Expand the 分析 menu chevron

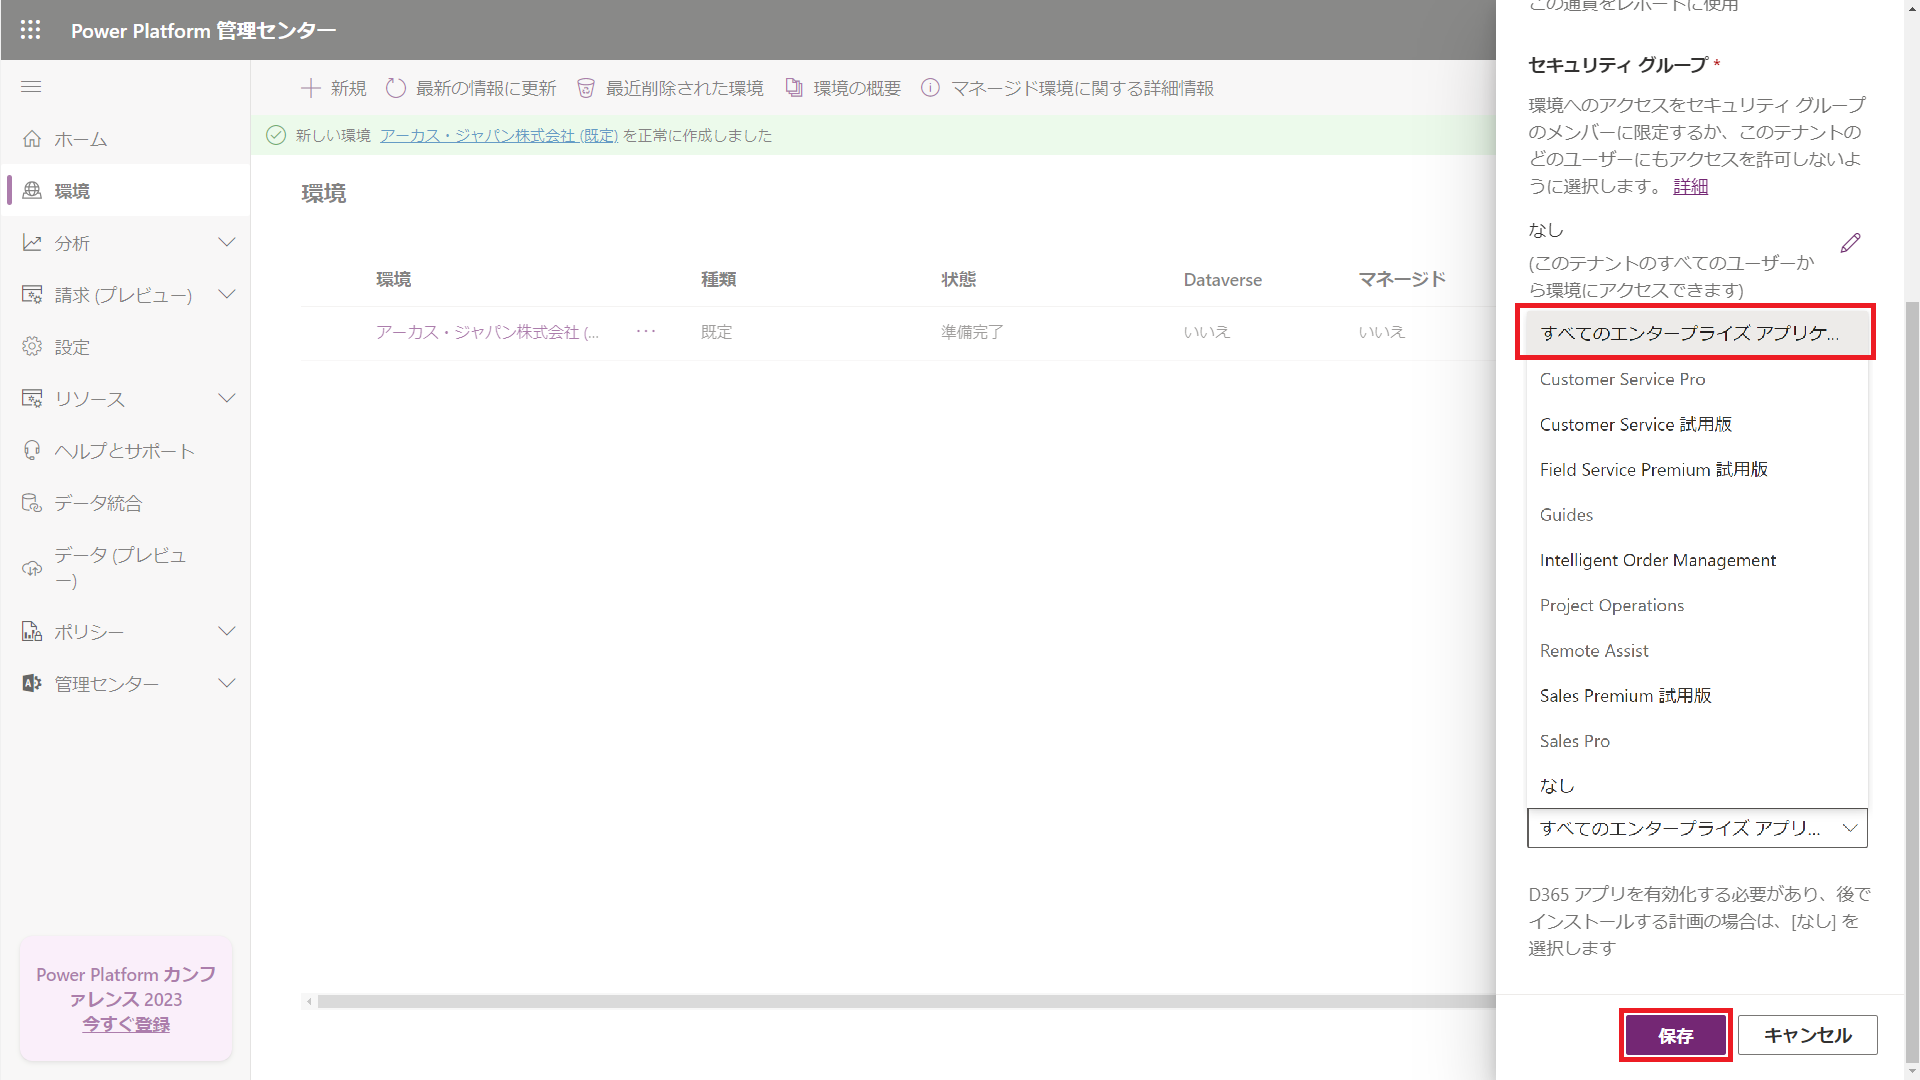227,242
